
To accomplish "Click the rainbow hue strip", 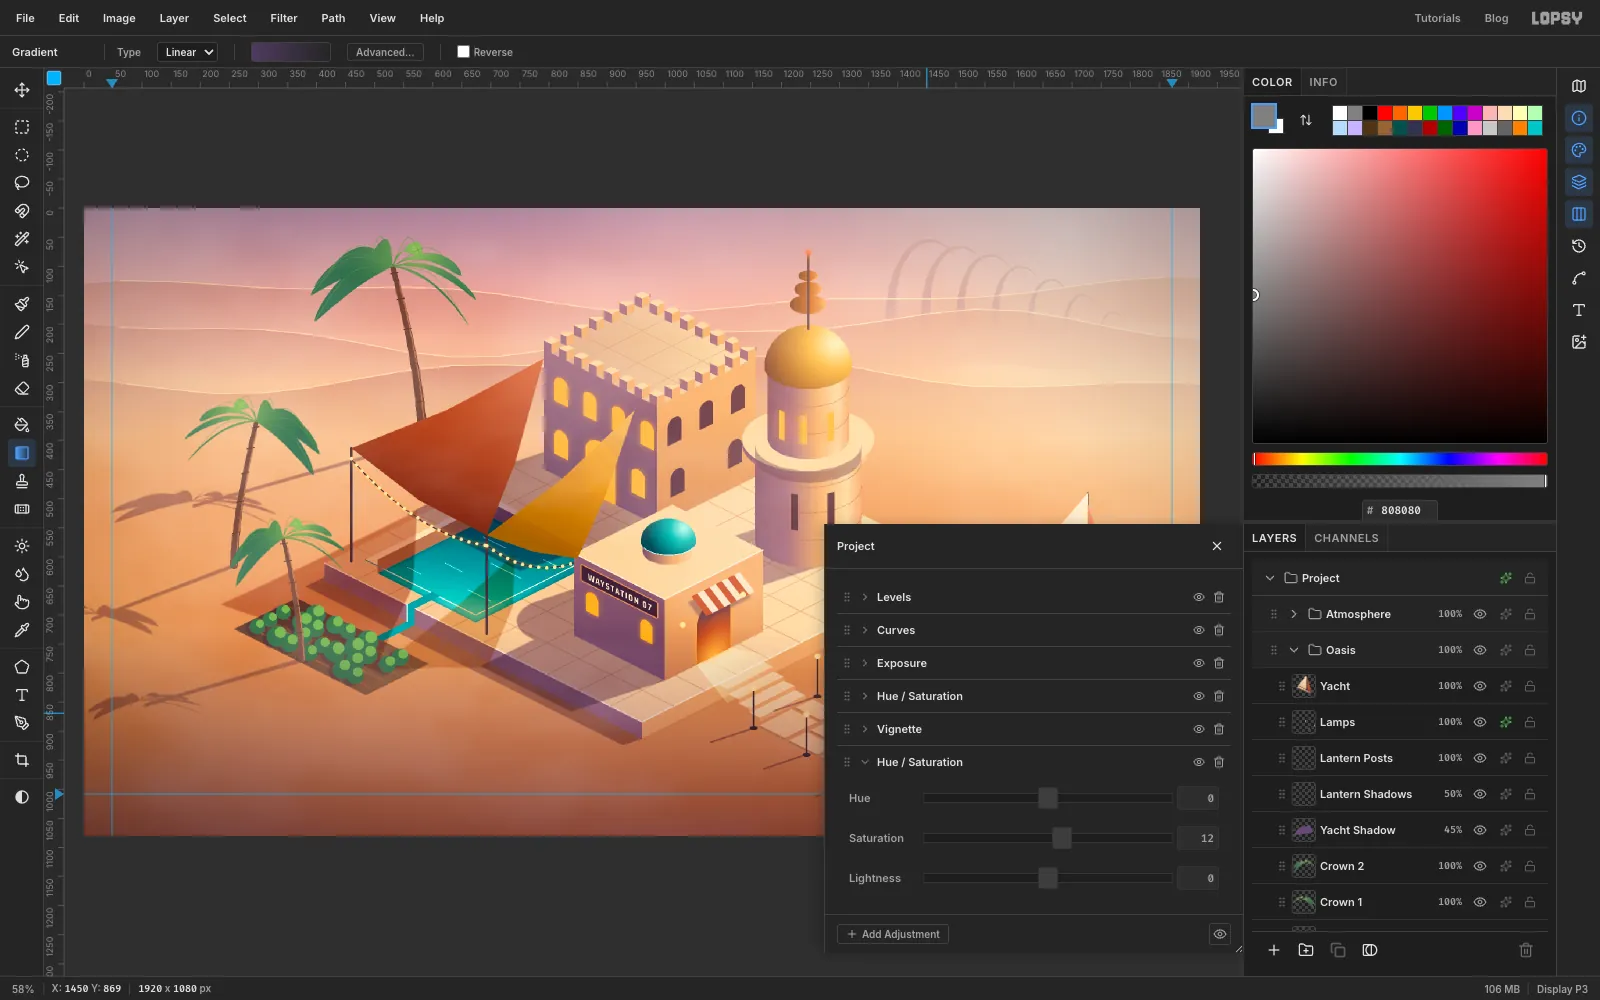I will [x=1400, y=459].
